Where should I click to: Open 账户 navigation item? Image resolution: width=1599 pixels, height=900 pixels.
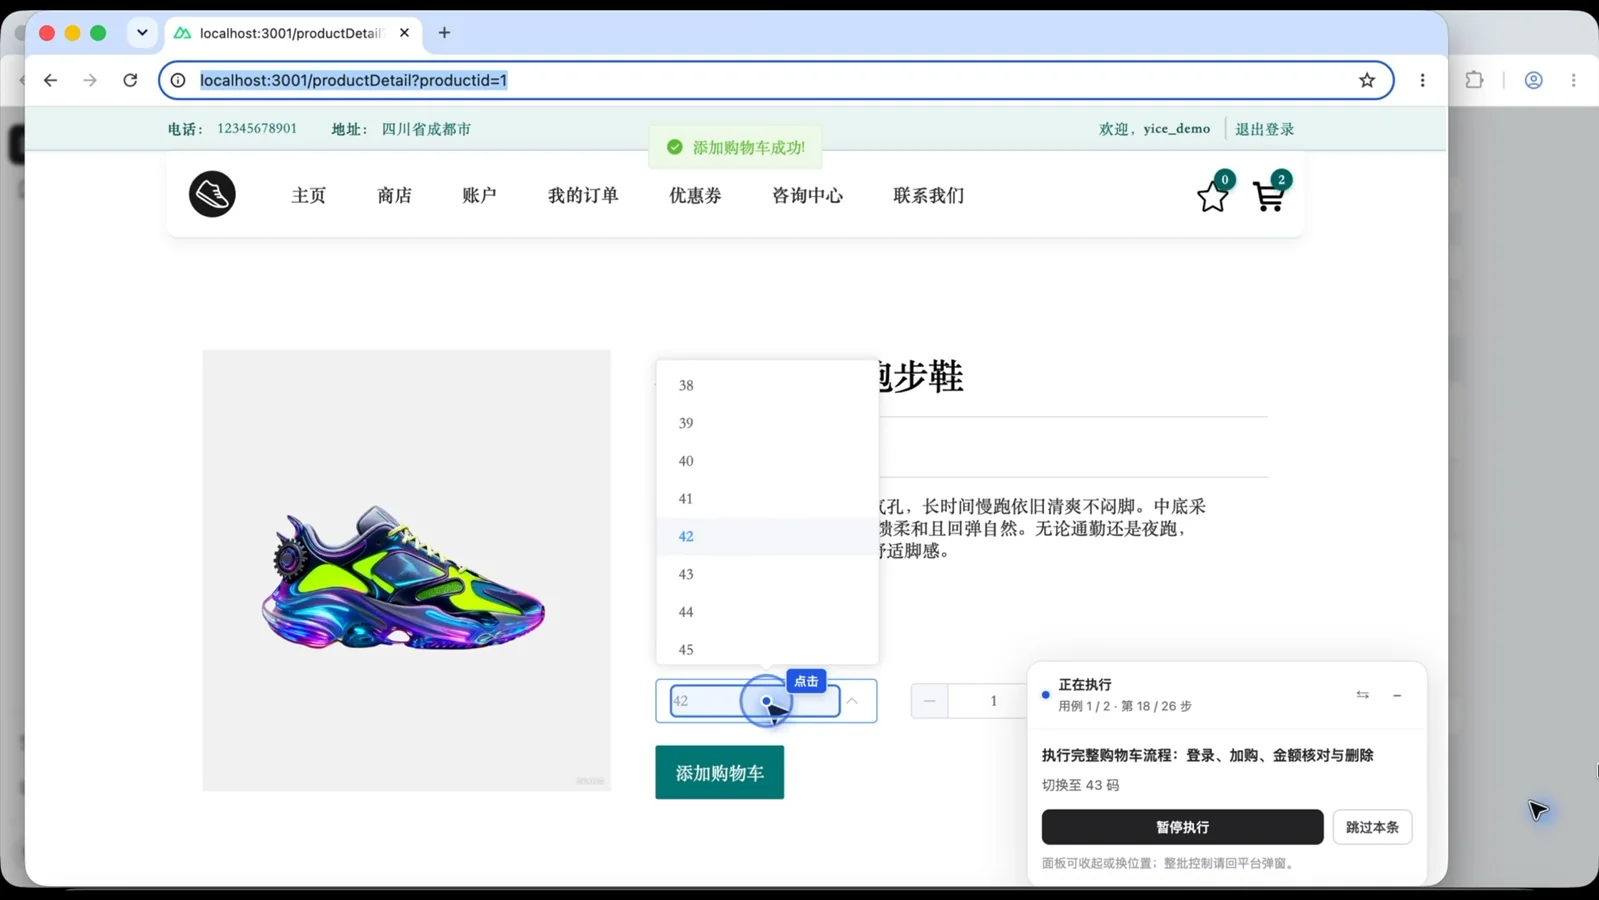point(479,195)
